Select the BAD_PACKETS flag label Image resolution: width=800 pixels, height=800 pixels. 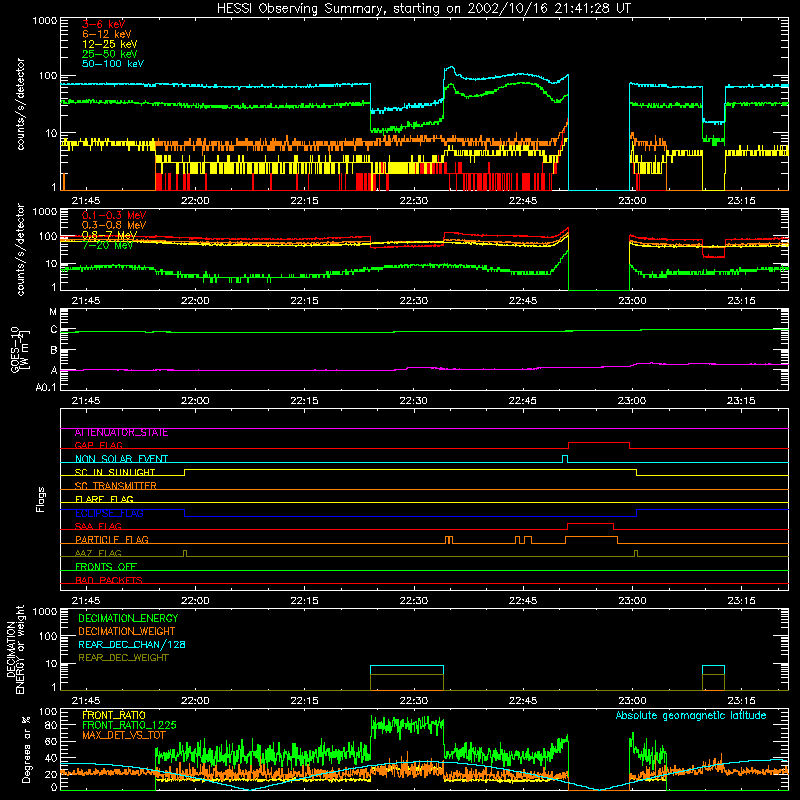pos(109,580)
